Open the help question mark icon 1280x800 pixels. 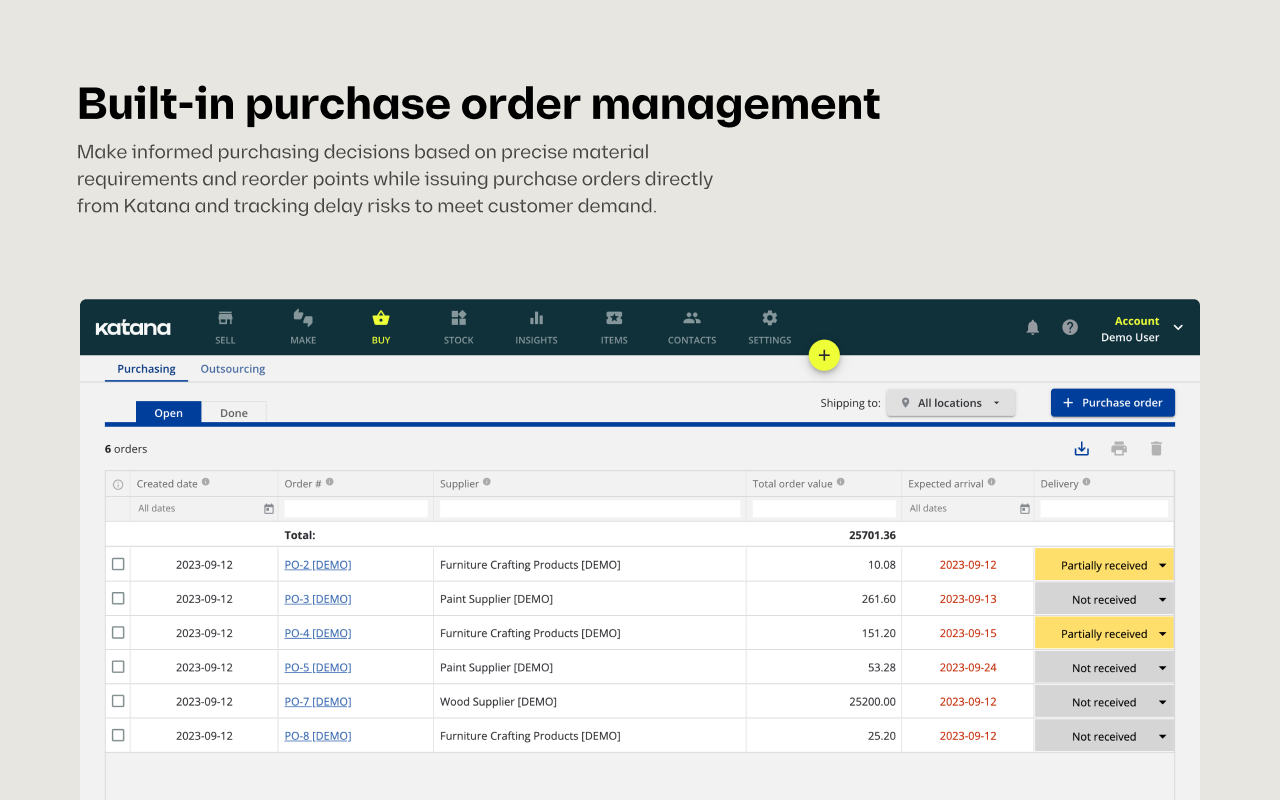pos(1070,327)
